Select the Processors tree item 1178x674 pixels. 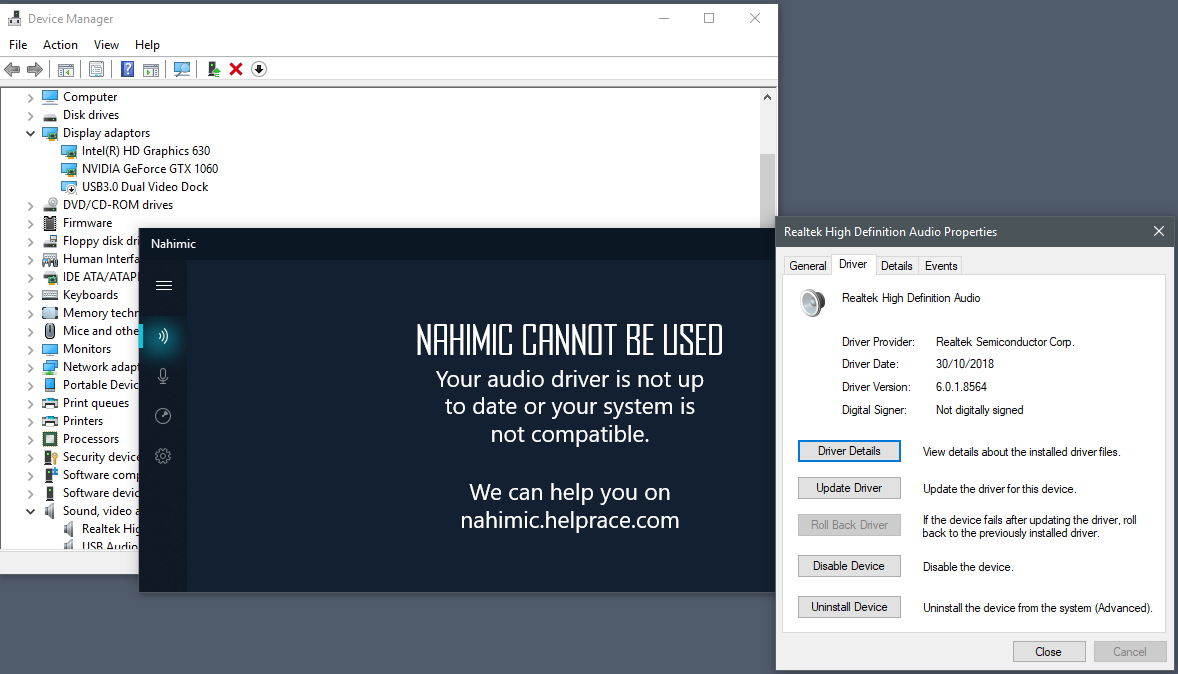click(91, 440)
